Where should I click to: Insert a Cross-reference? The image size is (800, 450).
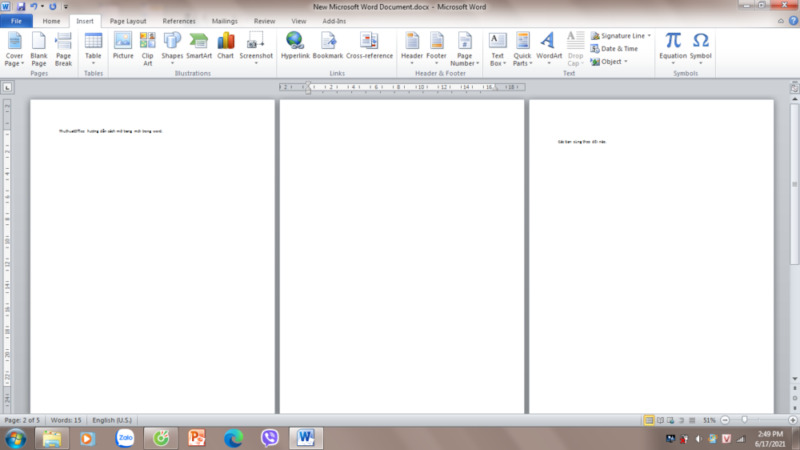coord(369,46)
